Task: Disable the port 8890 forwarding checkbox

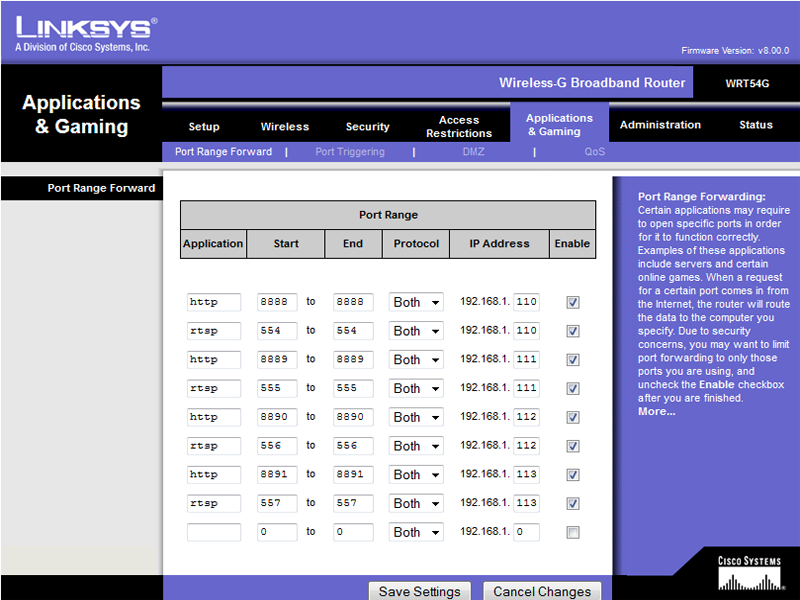Action: tap(573, 417)
